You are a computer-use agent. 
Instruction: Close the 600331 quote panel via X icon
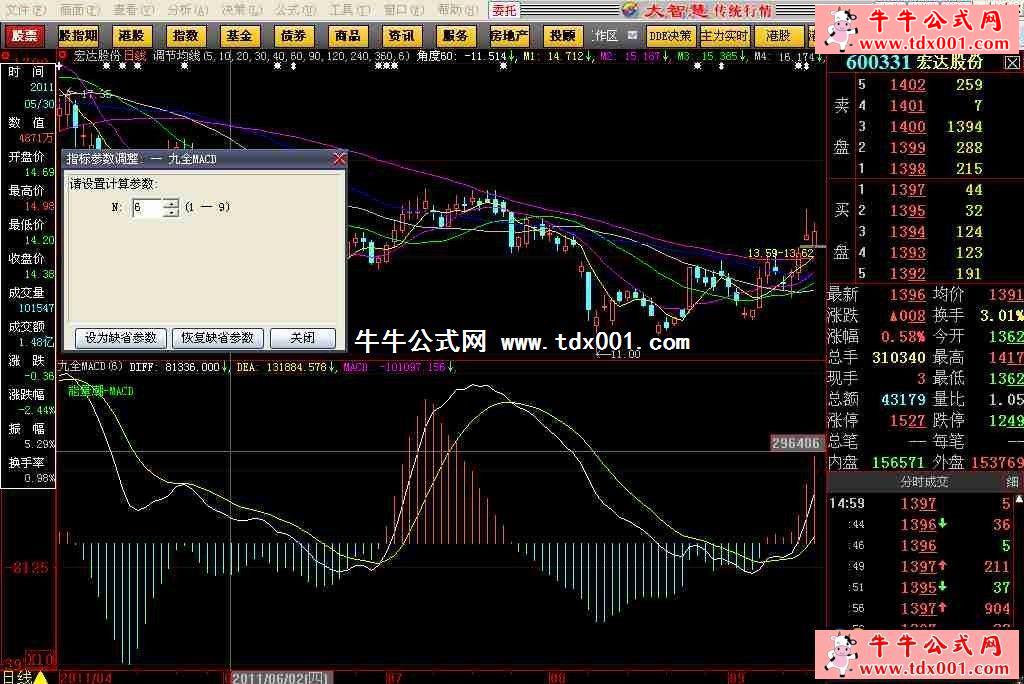coord(1012,63)
